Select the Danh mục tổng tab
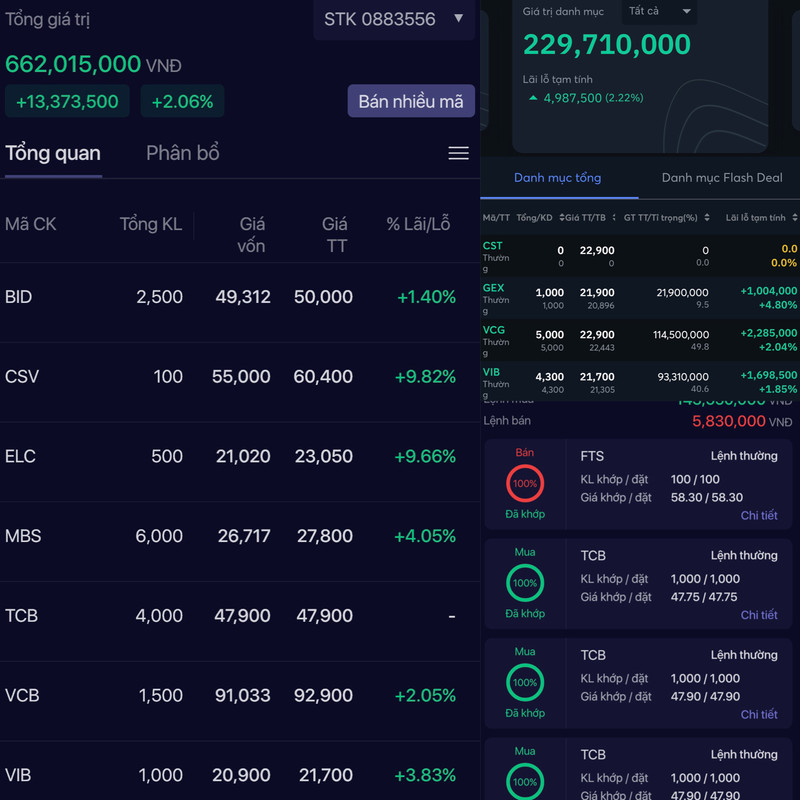The image size is (800, 800). (557, 178)
